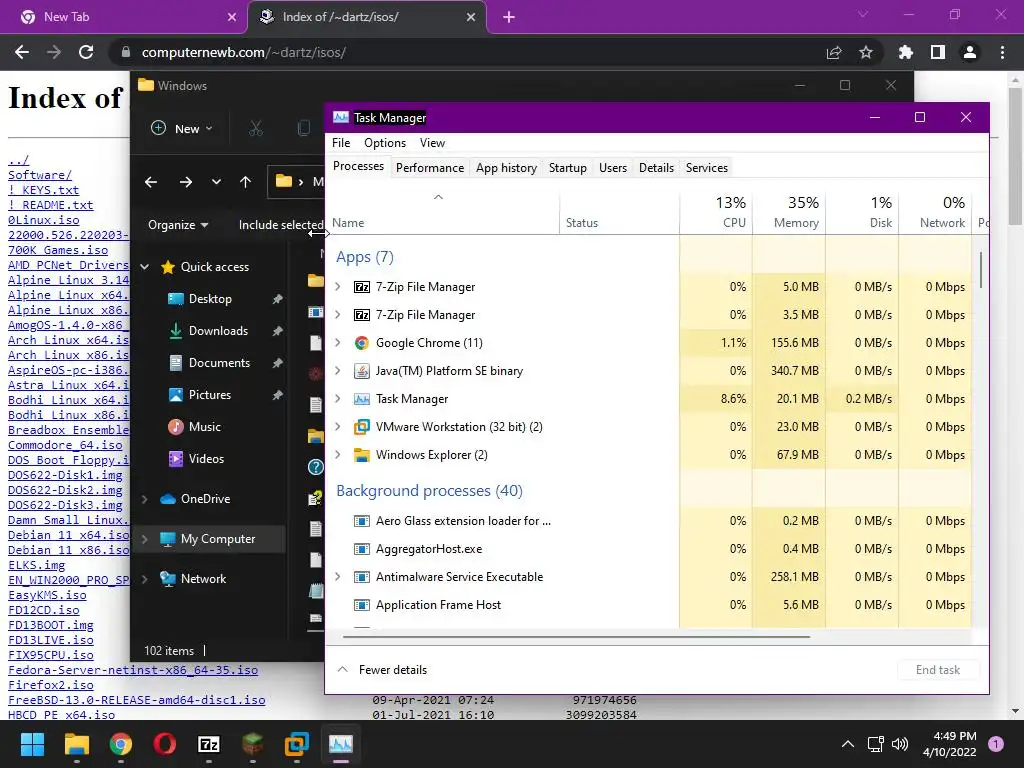Click Explorer's back navigation arrow

tap(151, 182)
